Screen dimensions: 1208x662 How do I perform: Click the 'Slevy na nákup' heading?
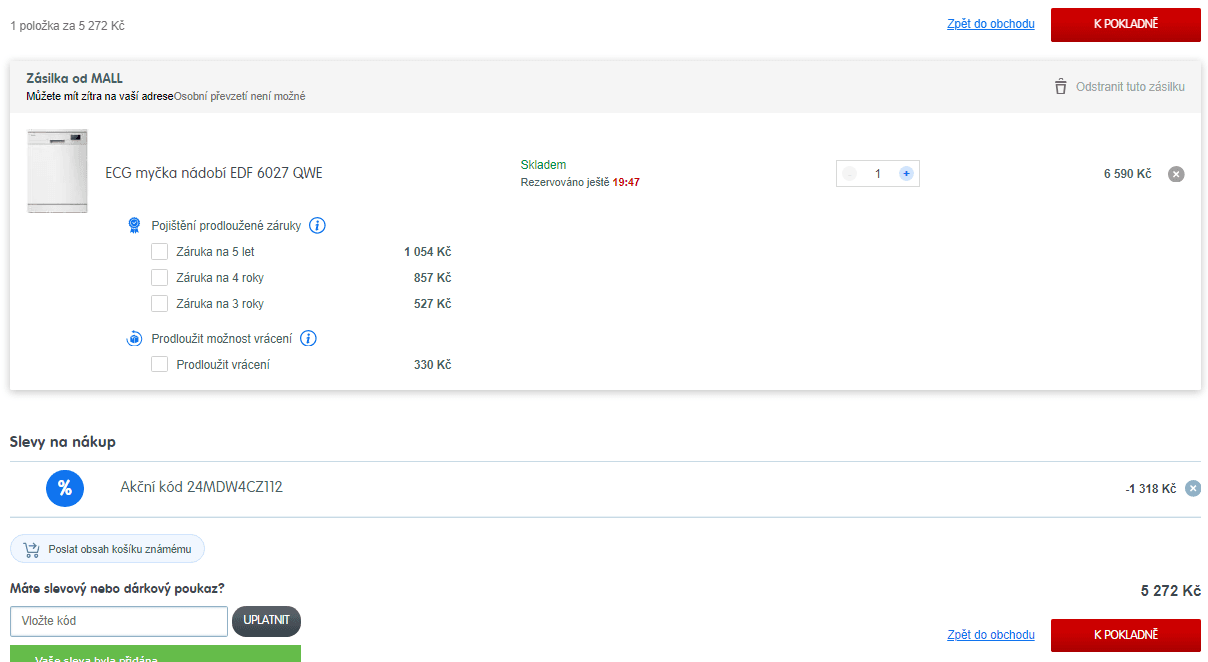point(63,442)
